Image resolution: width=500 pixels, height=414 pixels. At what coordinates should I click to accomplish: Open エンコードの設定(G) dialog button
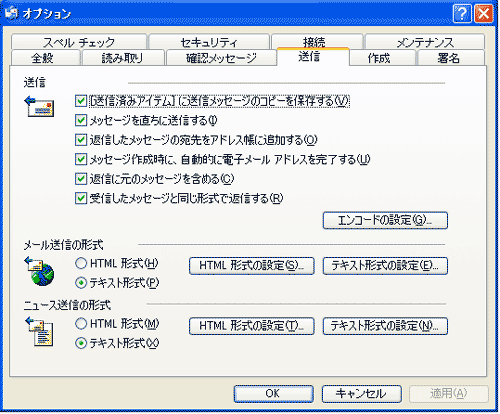tap(385, 220)
